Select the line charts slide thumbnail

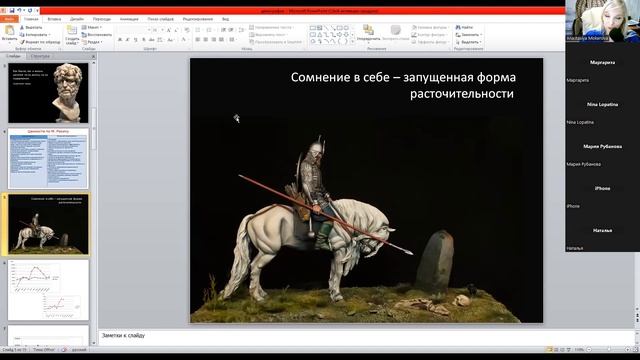[48, 290]
